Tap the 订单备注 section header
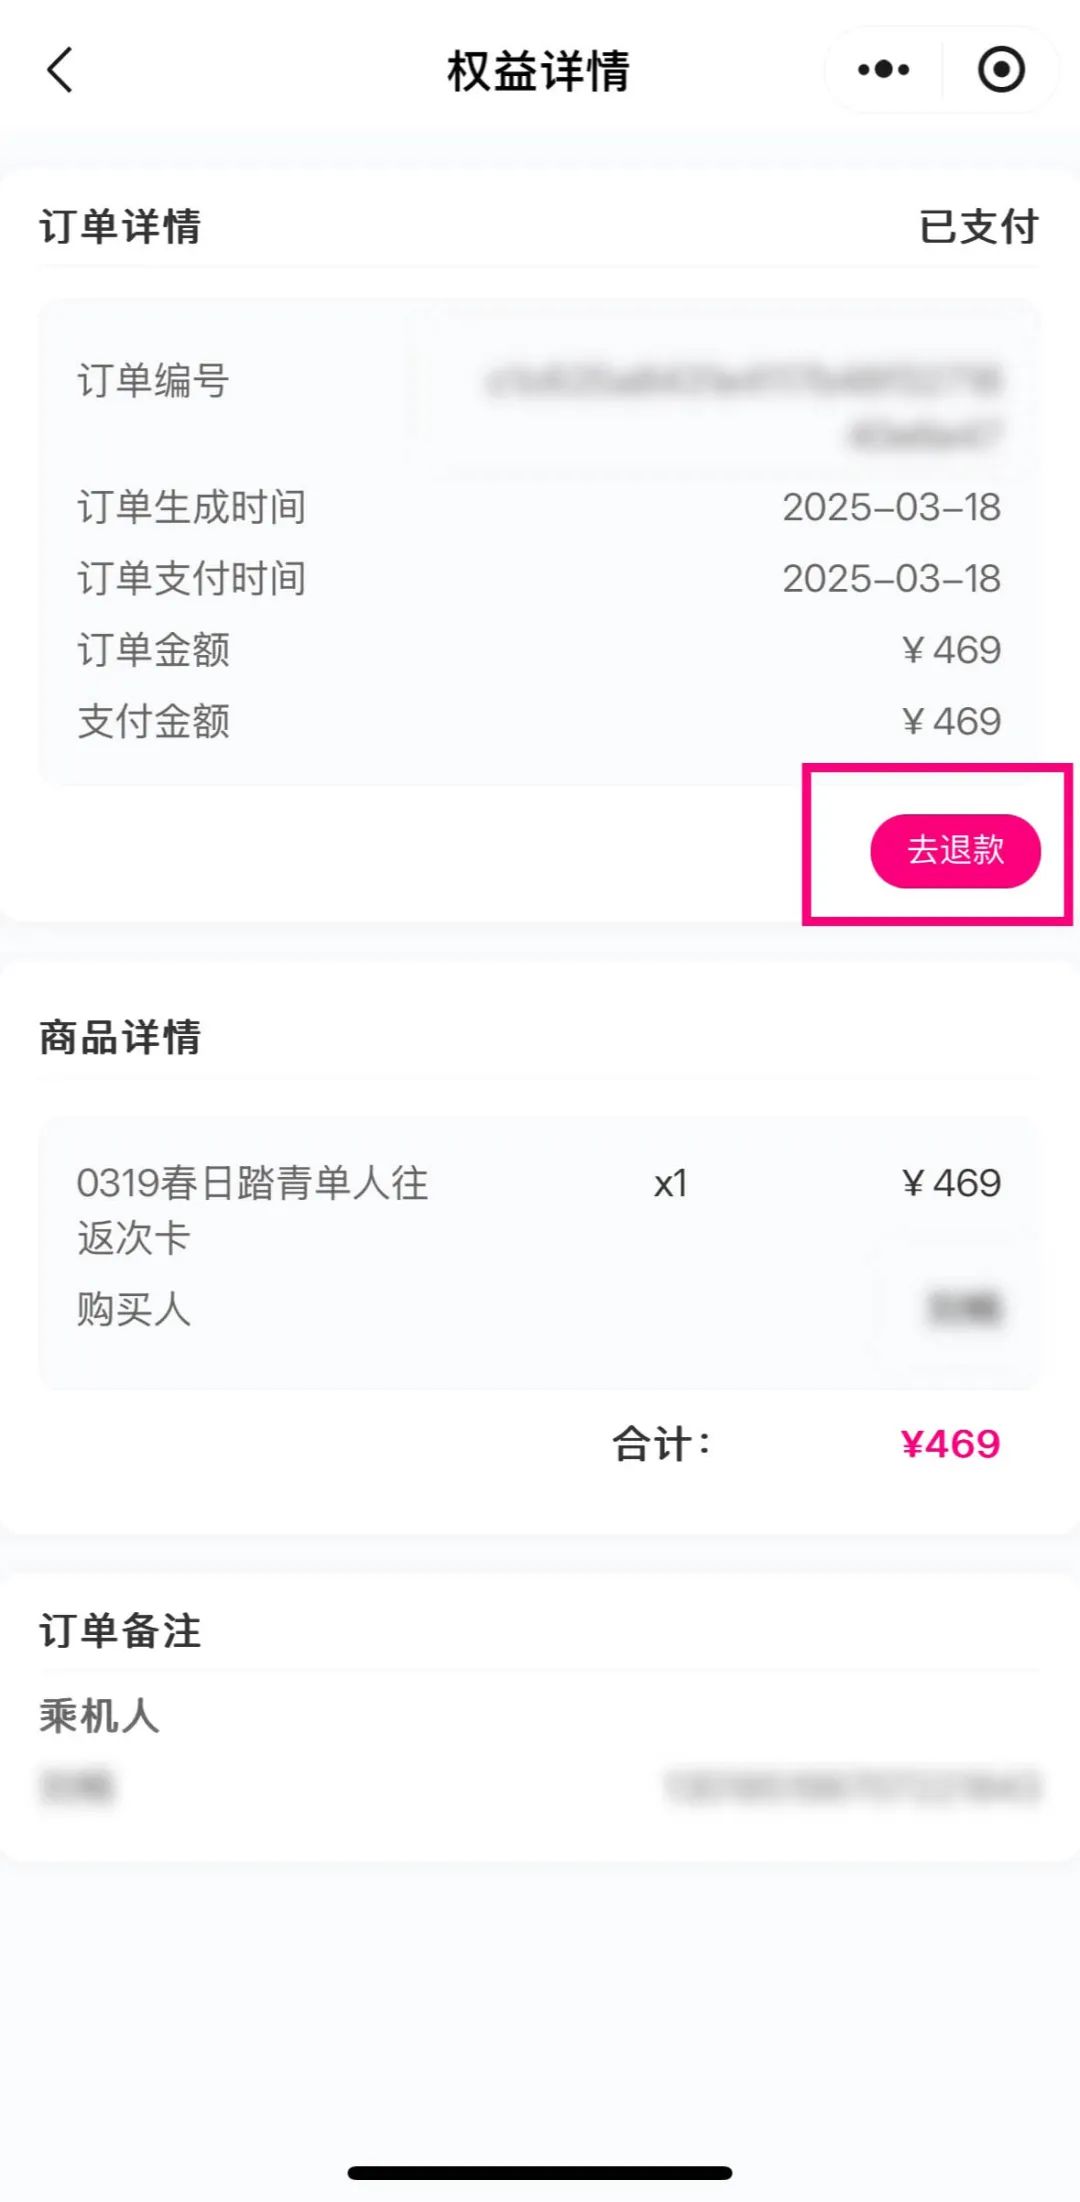 pyautogui.click(x=120, y=1631)
